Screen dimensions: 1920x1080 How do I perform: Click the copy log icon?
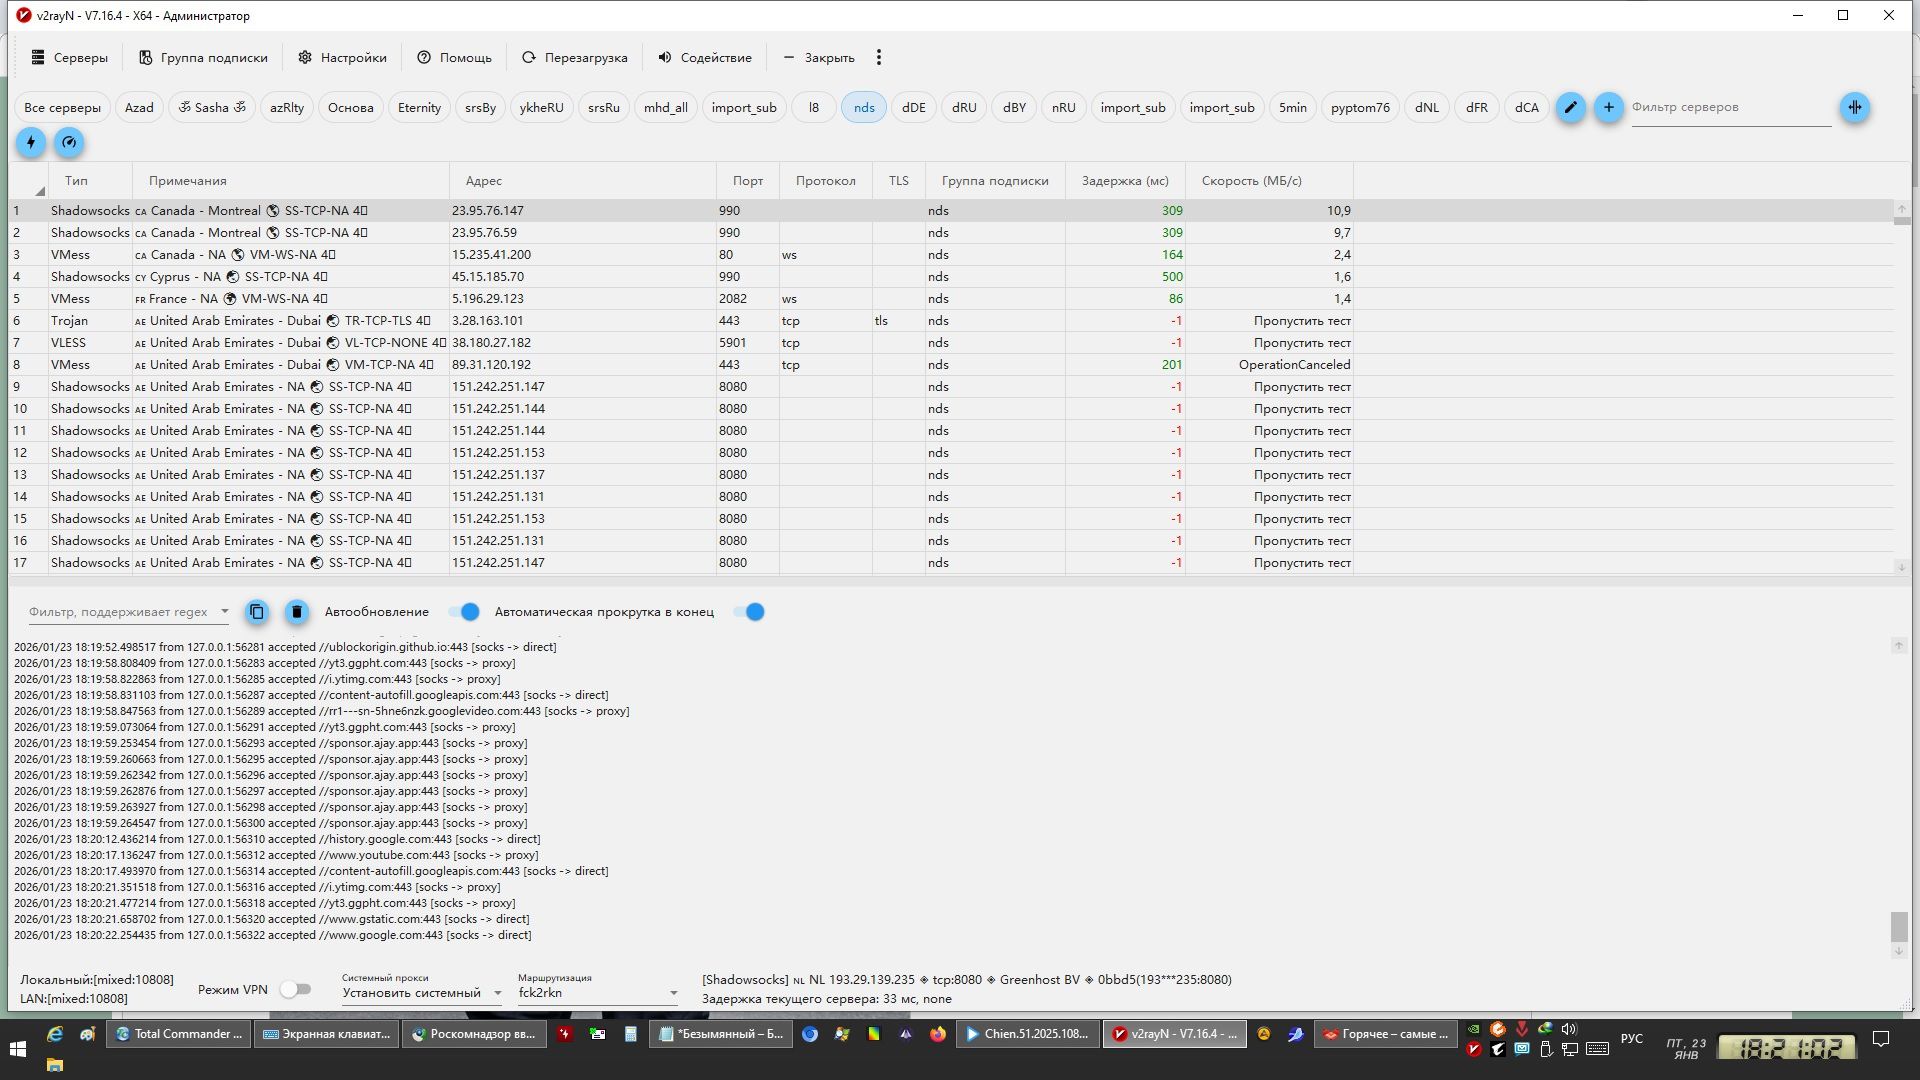pos(257,612)
